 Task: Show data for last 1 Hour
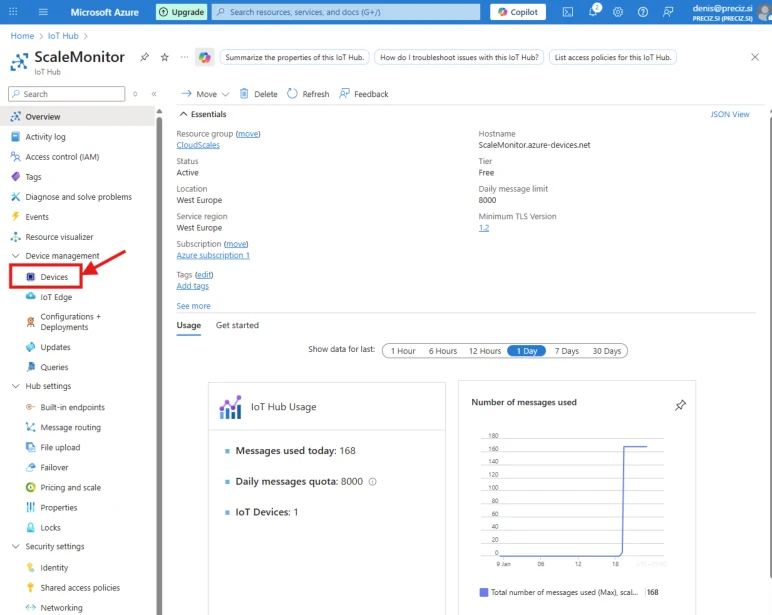pos(403,351)
